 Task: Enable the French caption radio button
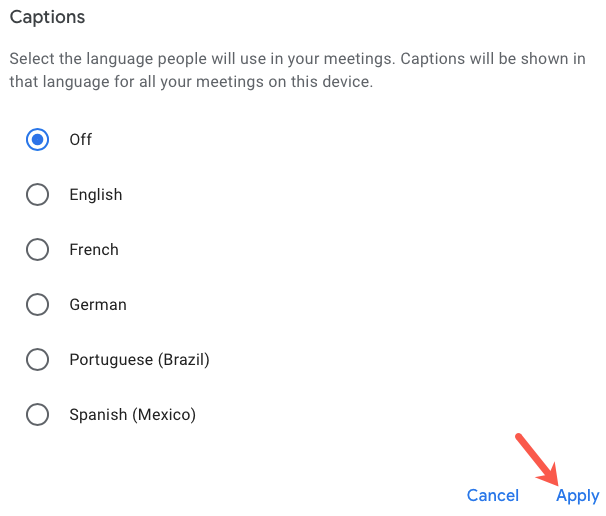37,250
